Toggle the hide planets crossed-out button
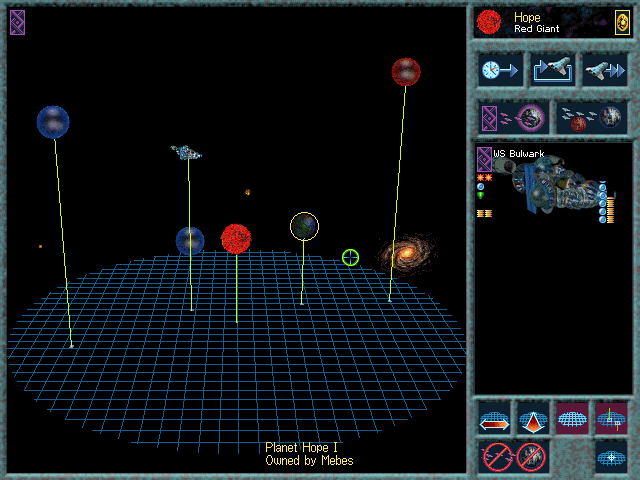Screen dimensions: 640x480 click(531, 457)
